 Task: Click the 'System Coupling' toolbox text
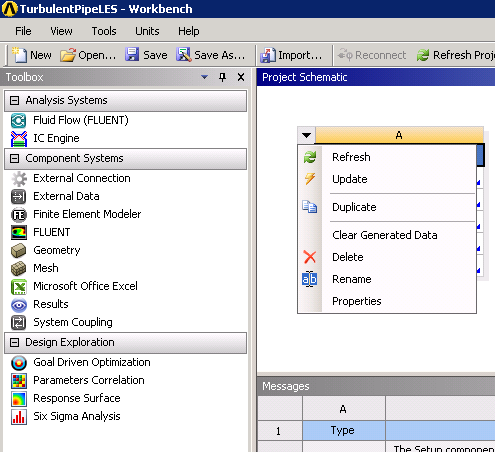click(73, 322)
